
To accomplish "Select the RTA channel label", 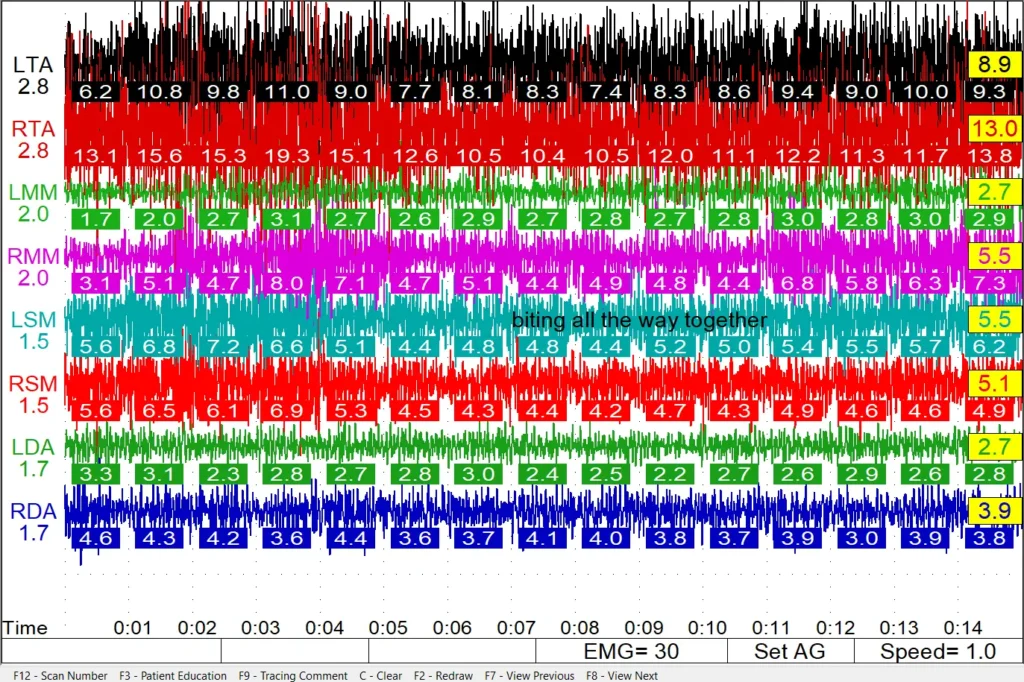I will pyautogui.click(x=33, y=129).
